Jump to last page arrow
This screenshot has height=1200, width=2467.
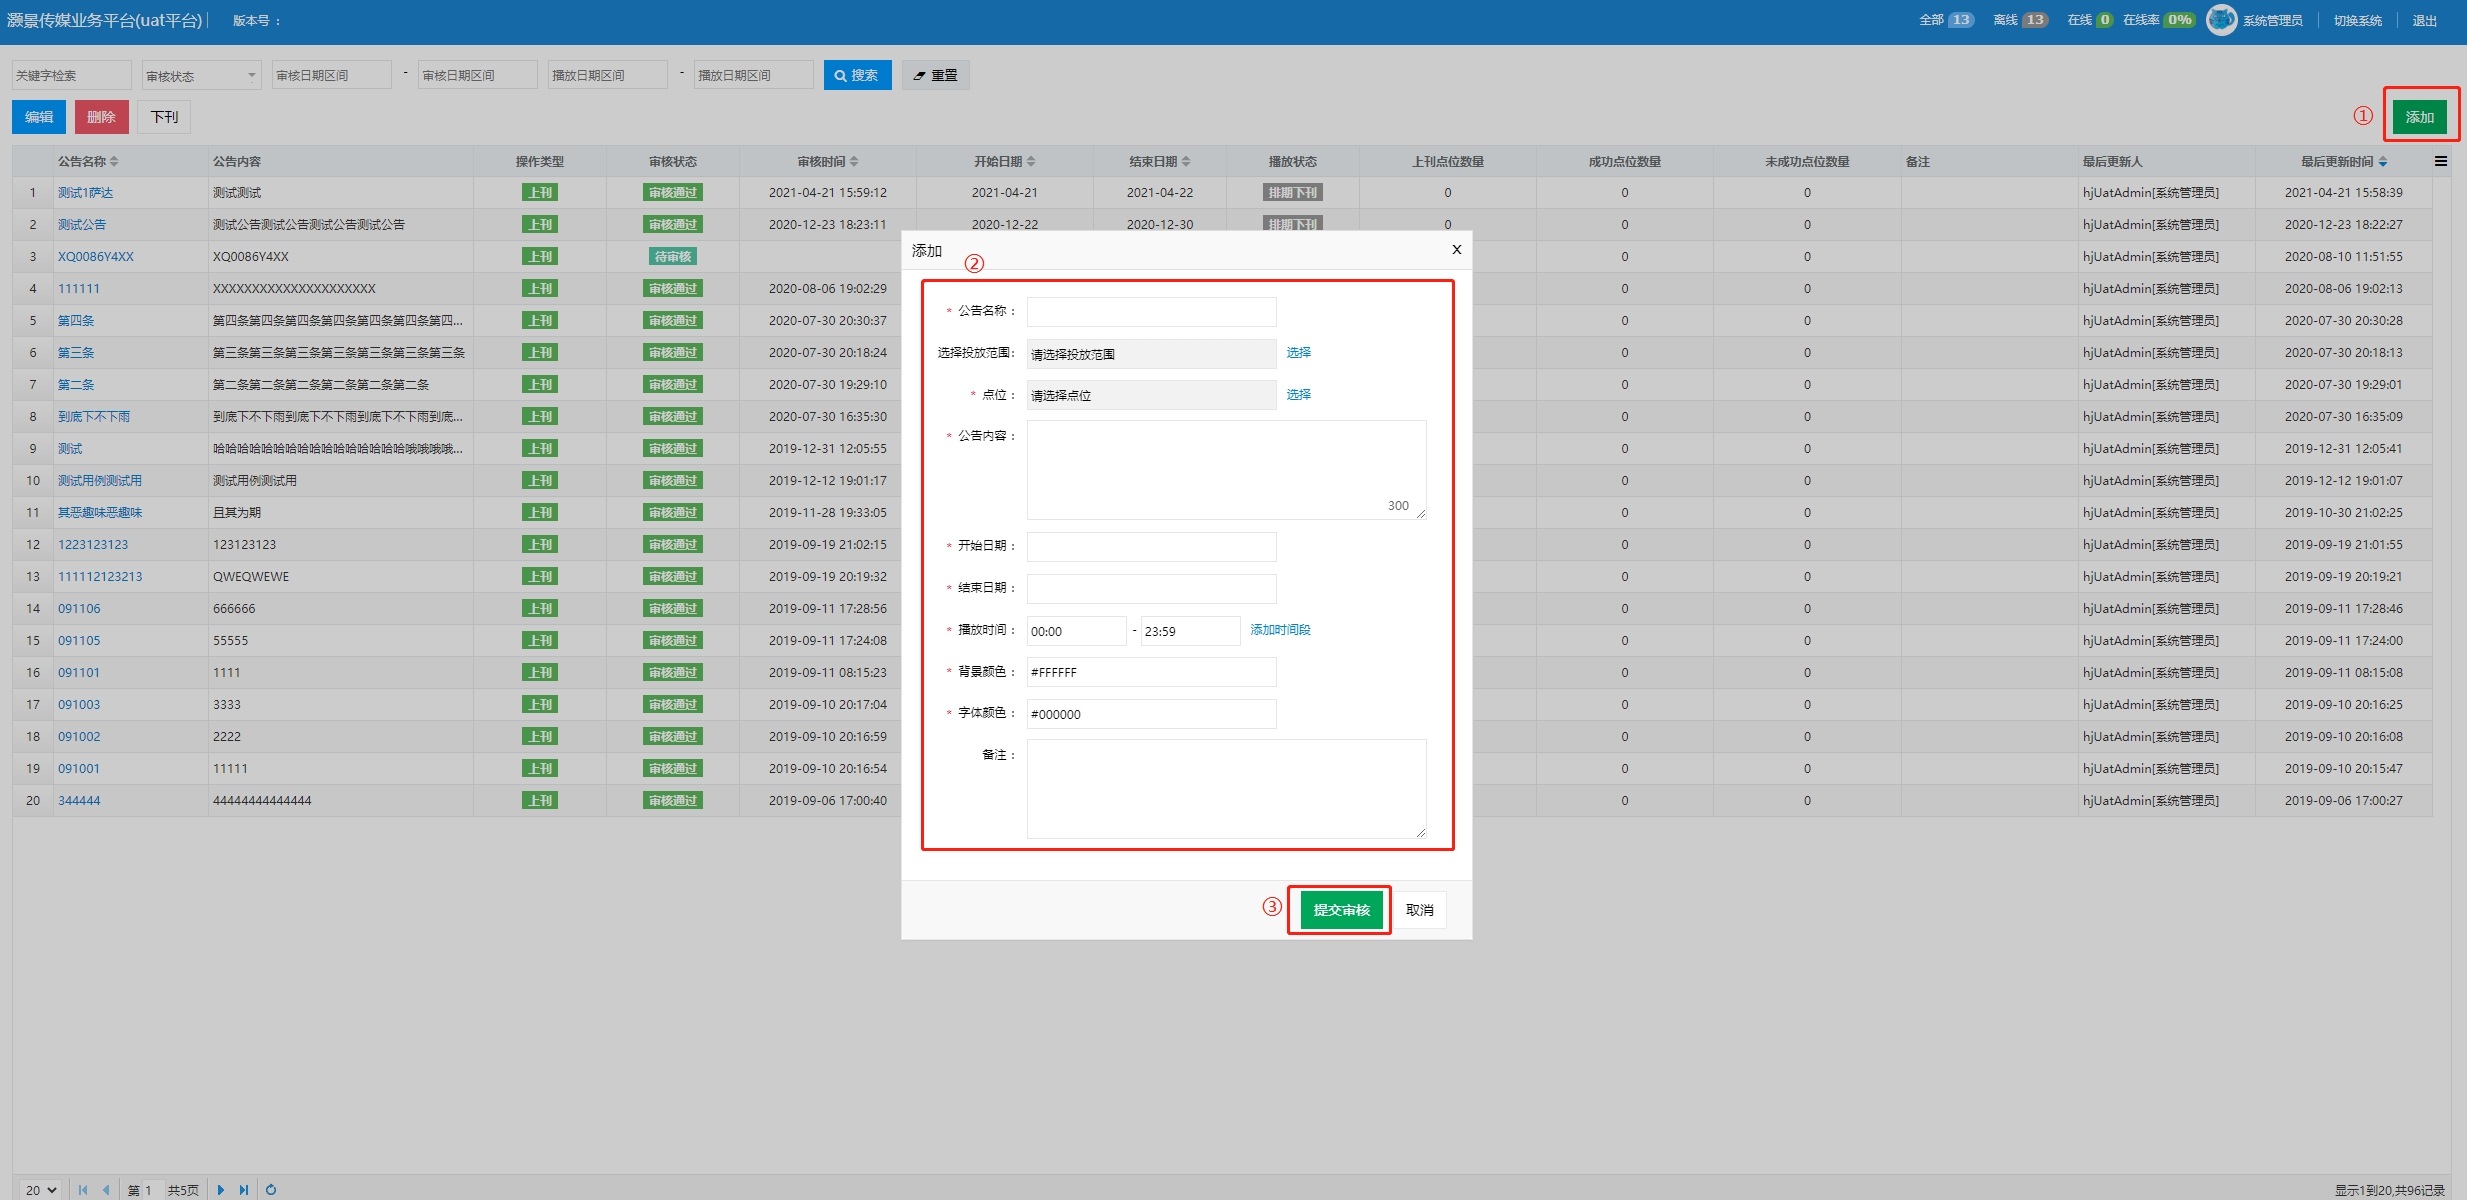(244, 1190)
